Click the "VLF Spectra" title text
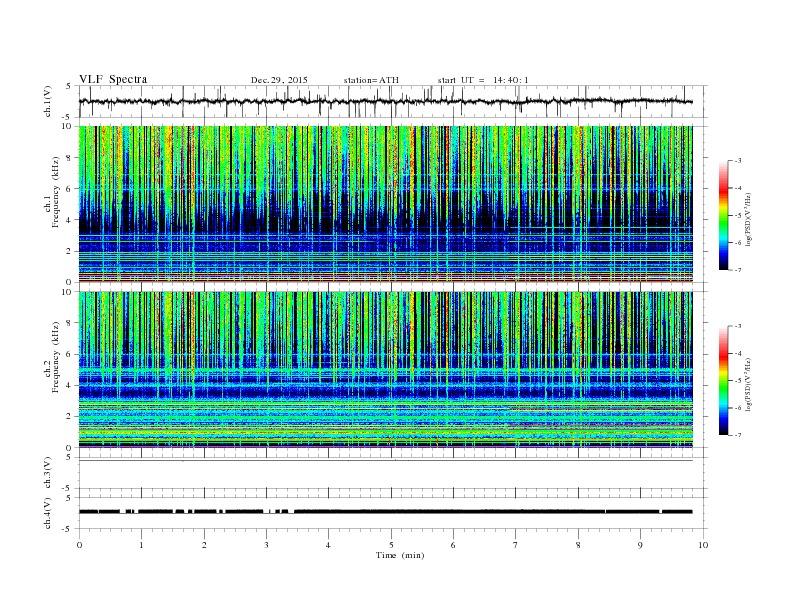This screenshot has width=792, height=612. 113,79
